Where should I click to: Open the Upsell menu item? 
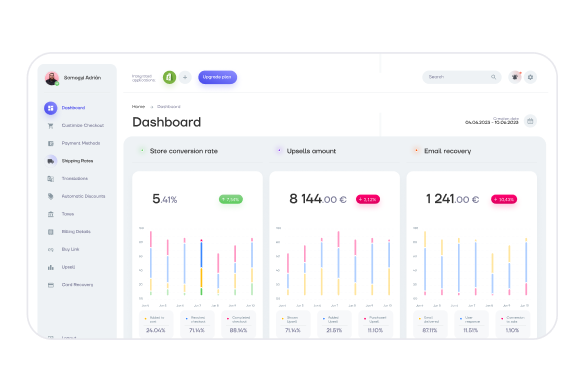click(x=68, y=267)
